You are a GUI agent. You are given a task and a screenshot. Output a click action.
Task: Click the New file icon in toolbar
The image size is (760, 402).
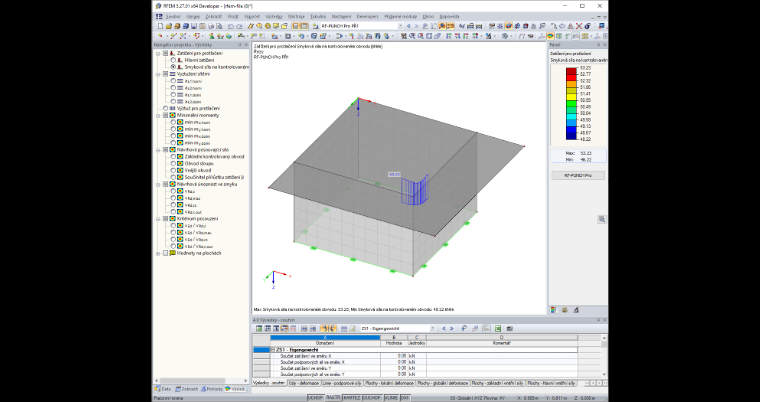[x=160, y=26]
